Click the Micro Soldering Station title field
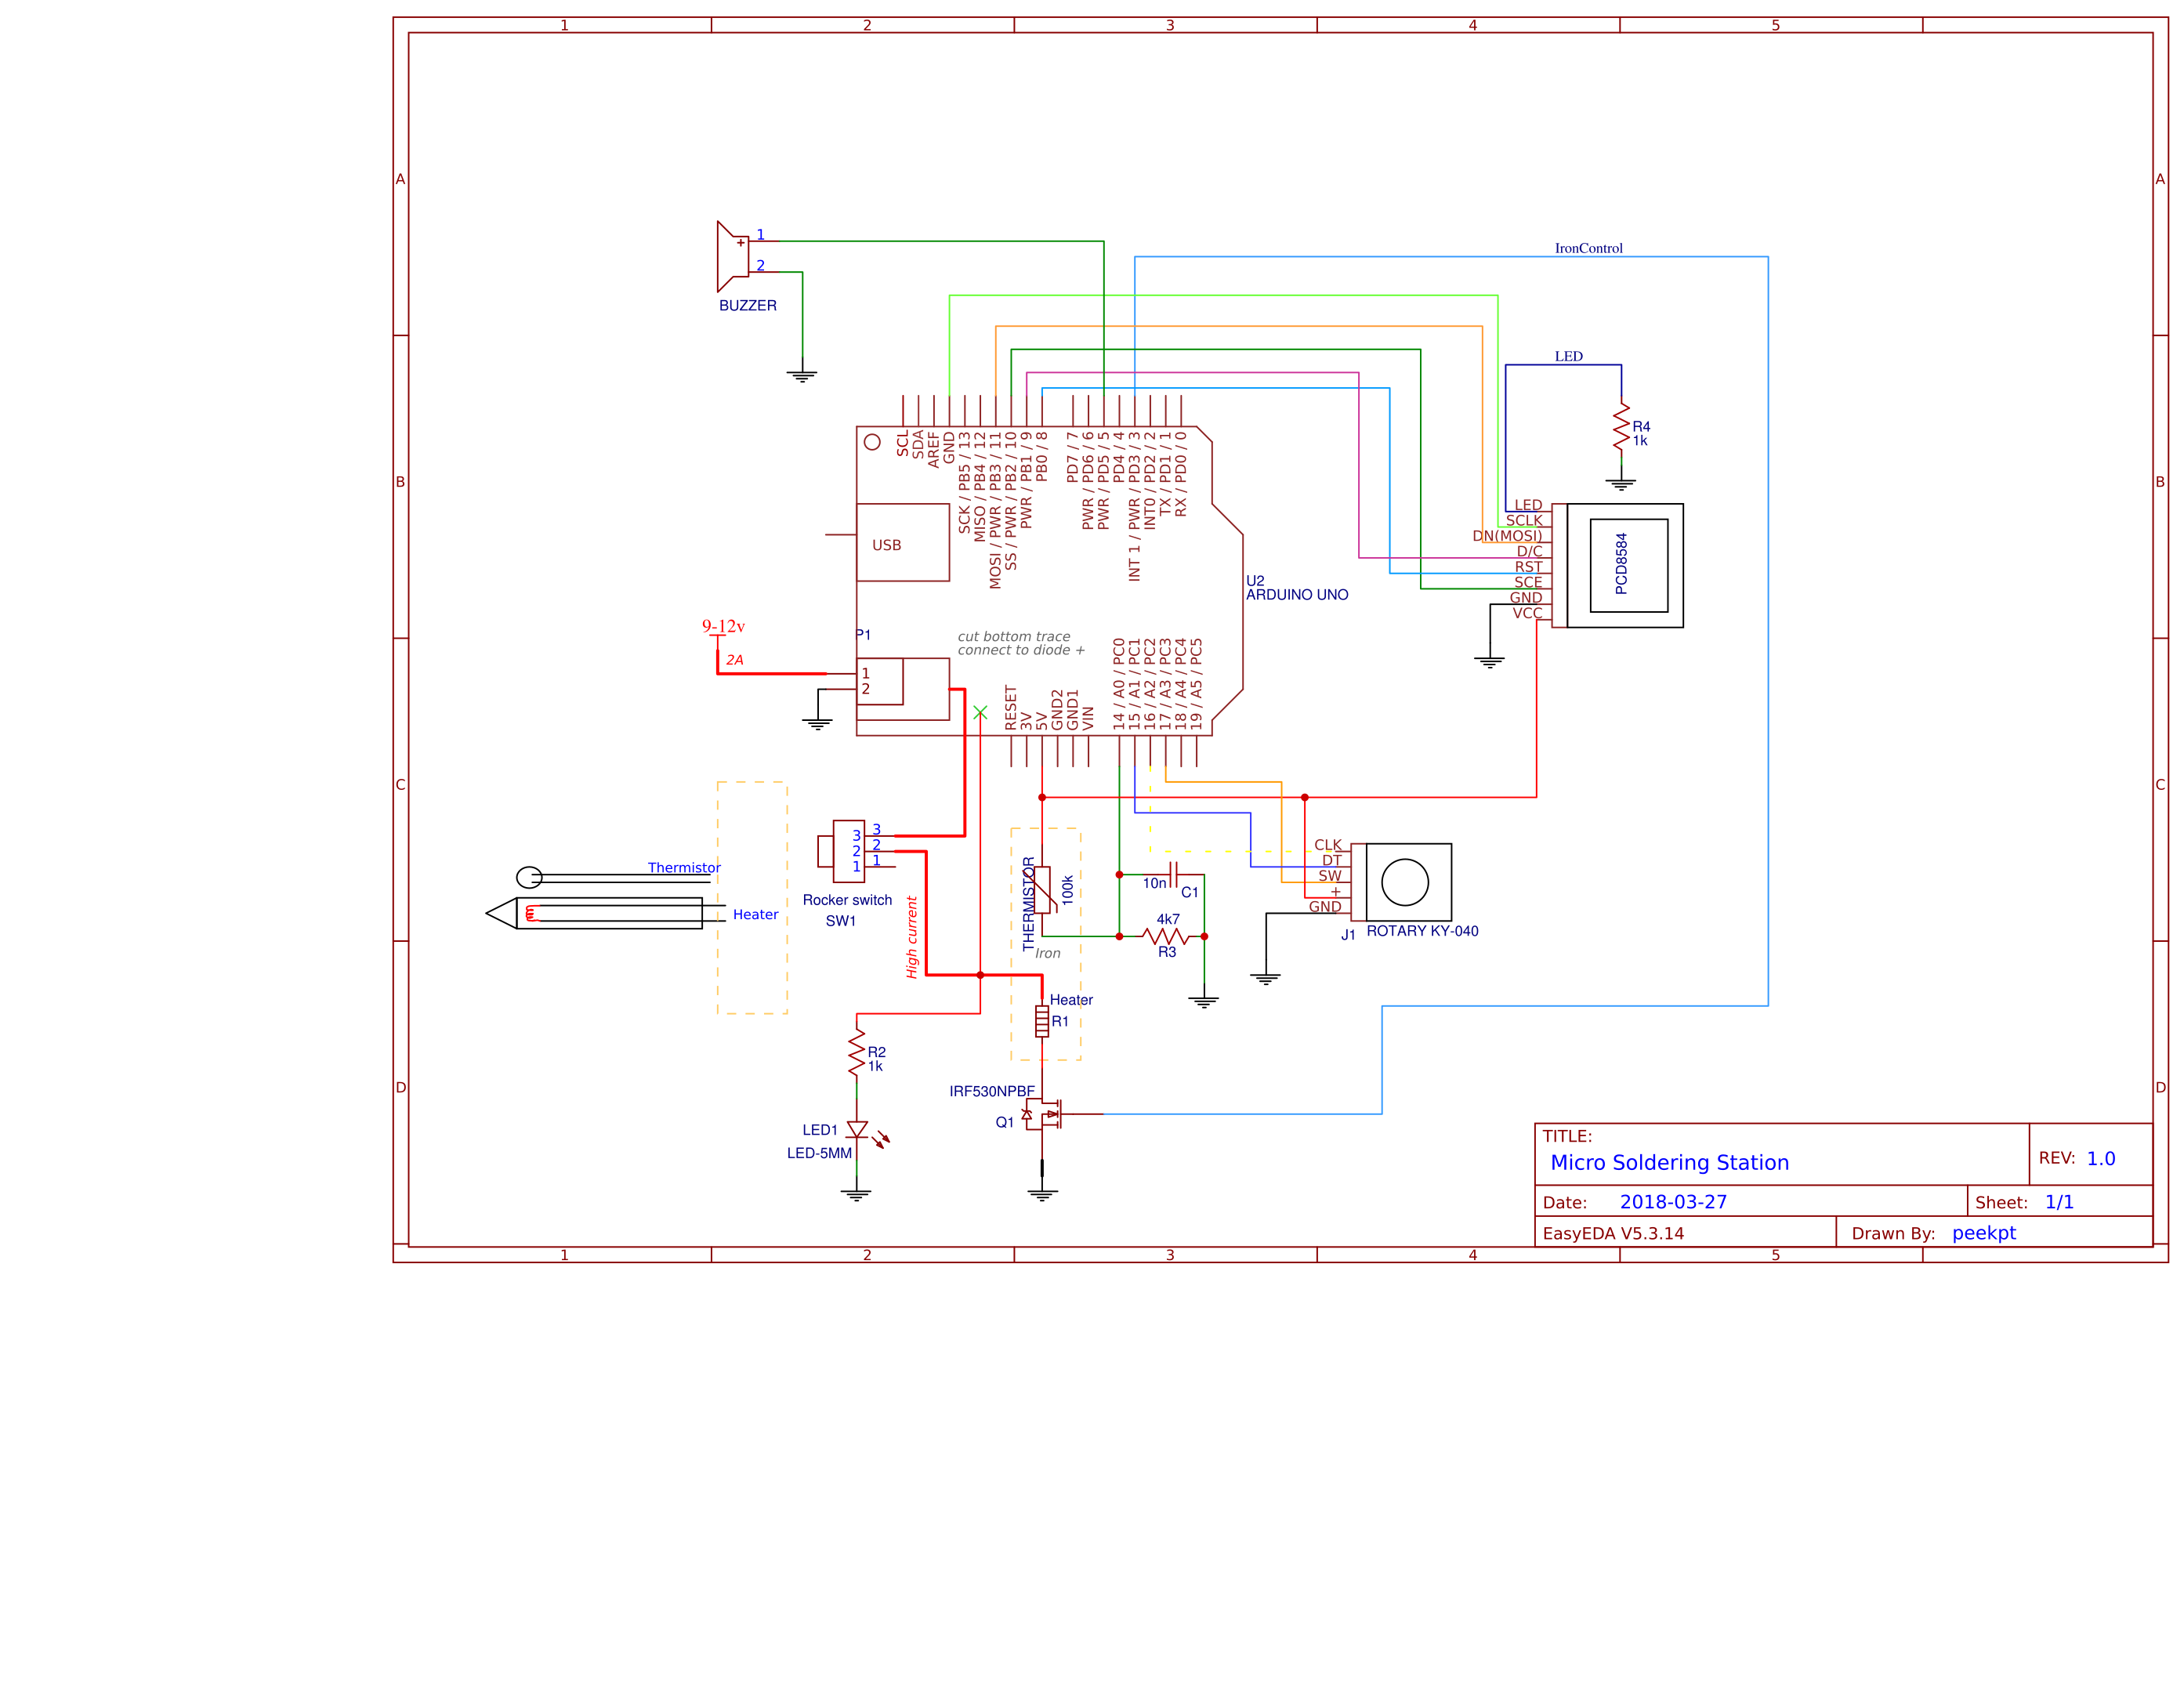Viewport: 2184px width, 1702px height. click(x=1669, y=1163)
